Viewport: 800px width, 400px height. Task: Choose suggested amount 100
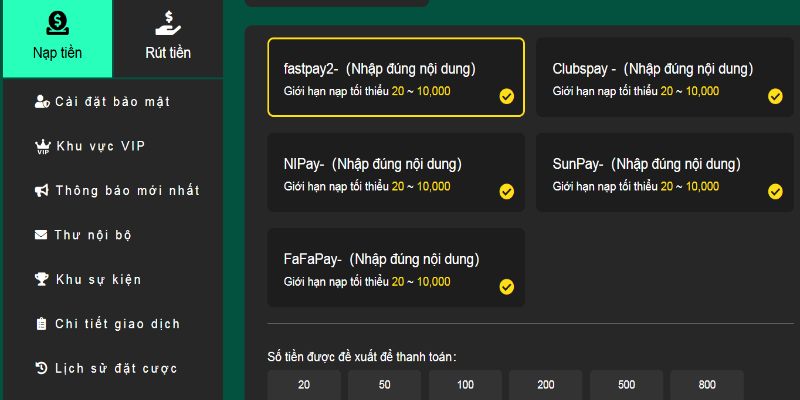click(x=465, y=385)
